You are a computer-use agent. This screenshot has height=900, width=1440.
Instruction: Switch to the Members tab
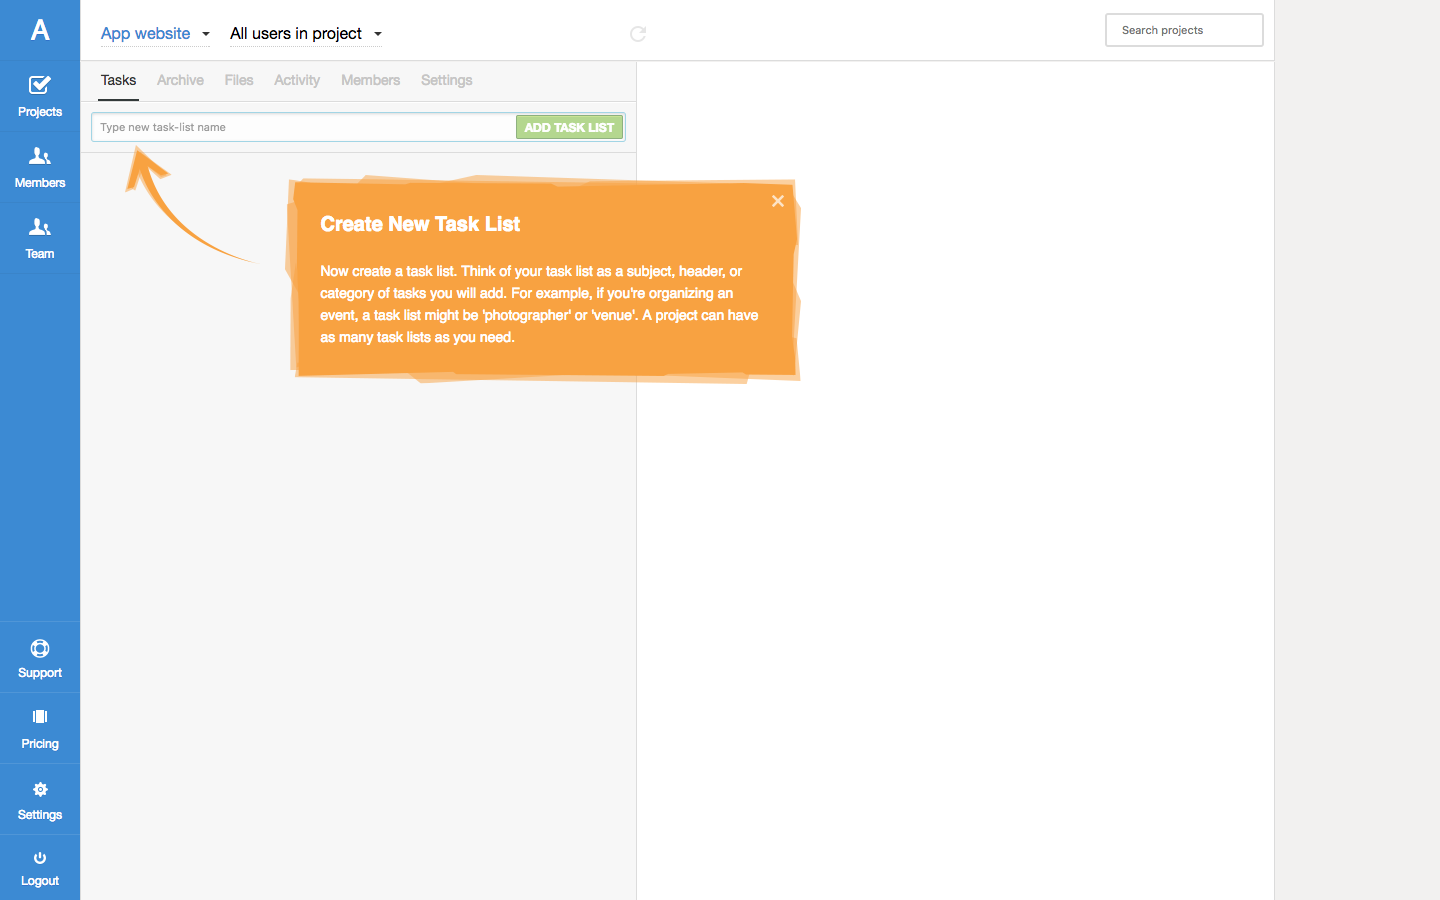point(370,80)
